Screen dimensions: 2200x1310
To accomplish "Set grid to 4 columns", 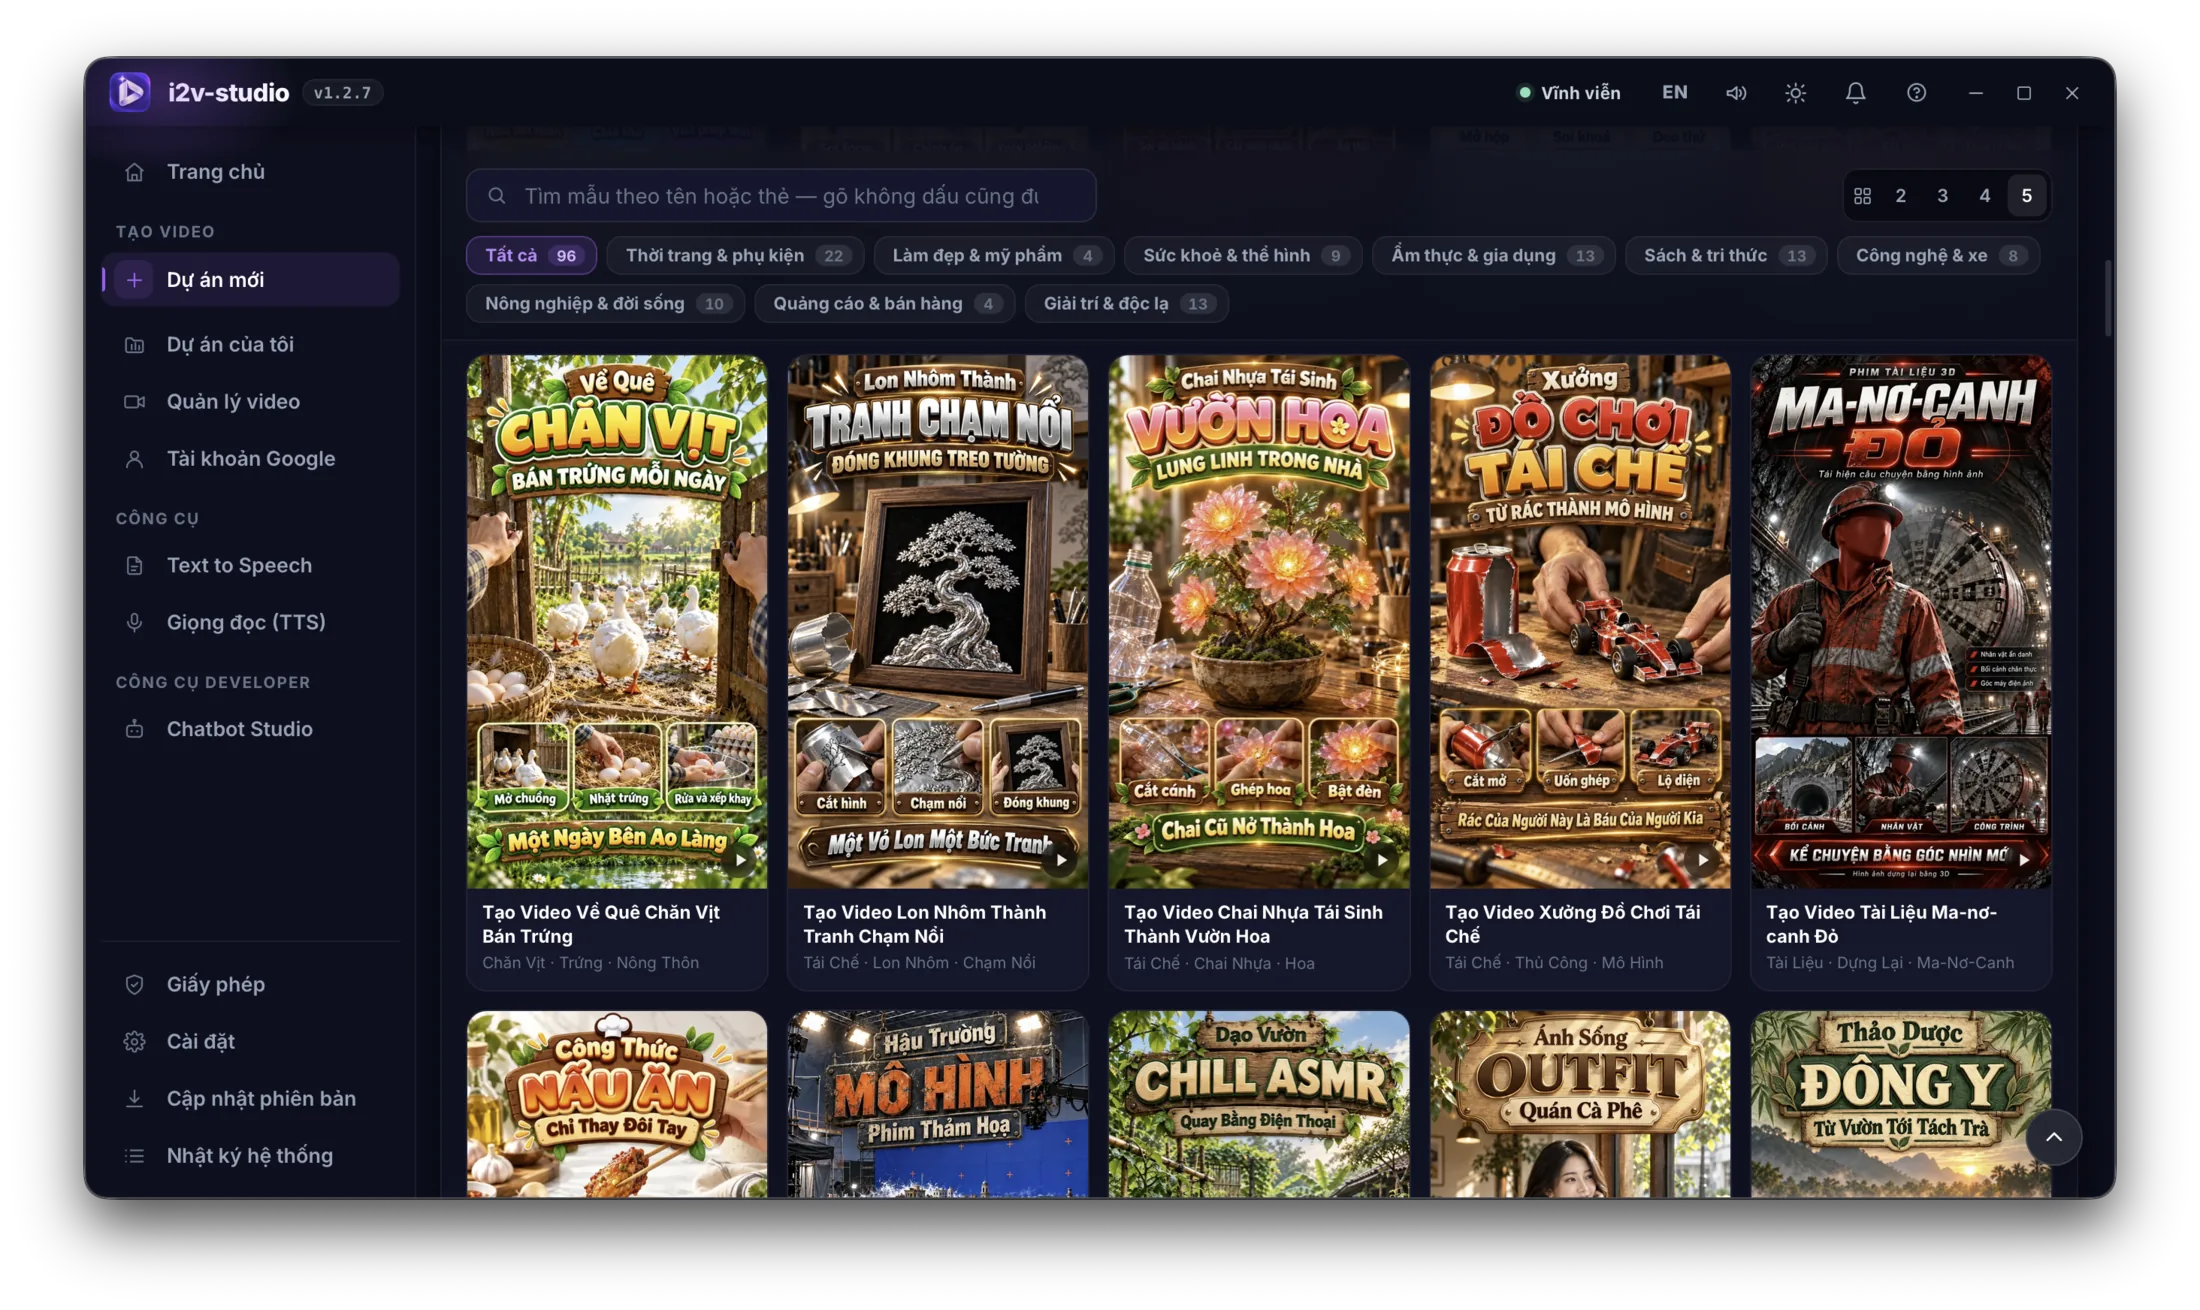I will tap(1985, 196).
